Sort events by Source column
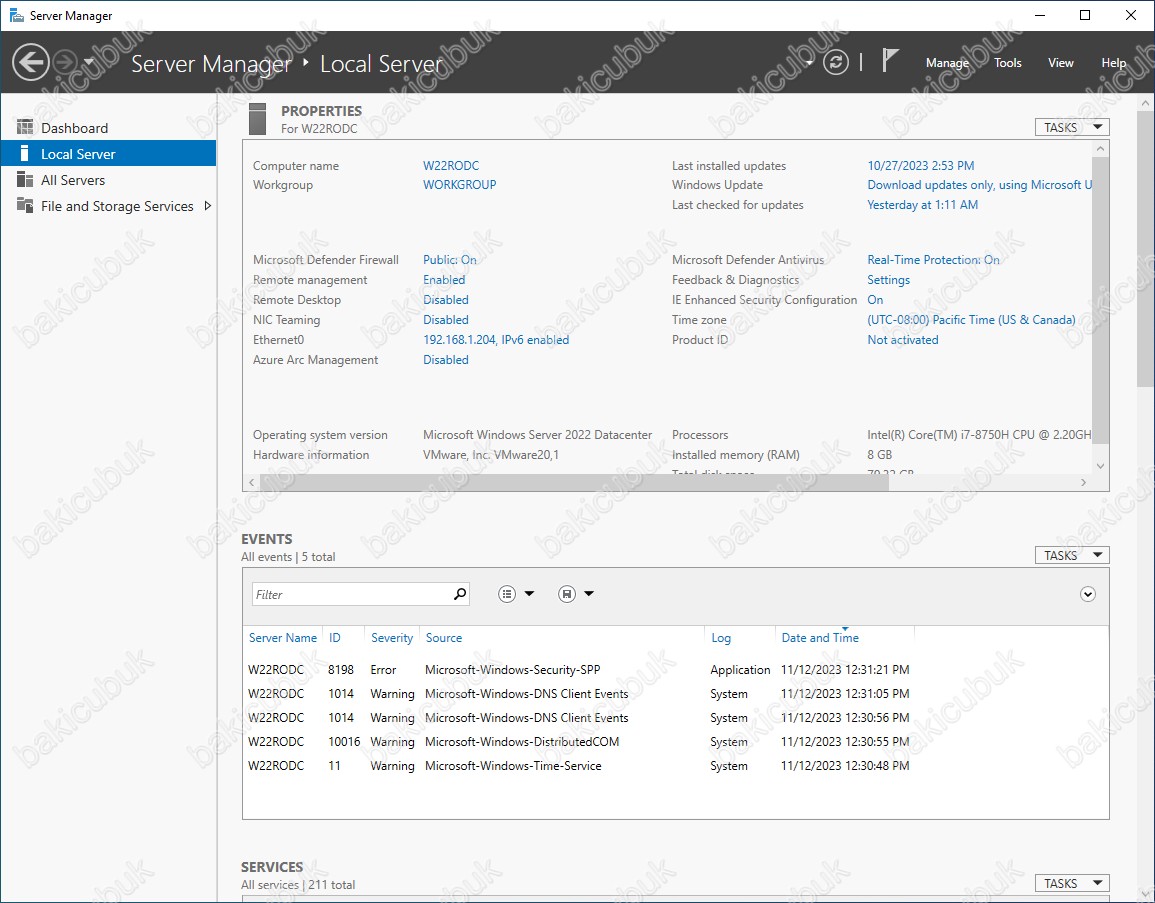The image size is (1155, 903). coord(443,638)
